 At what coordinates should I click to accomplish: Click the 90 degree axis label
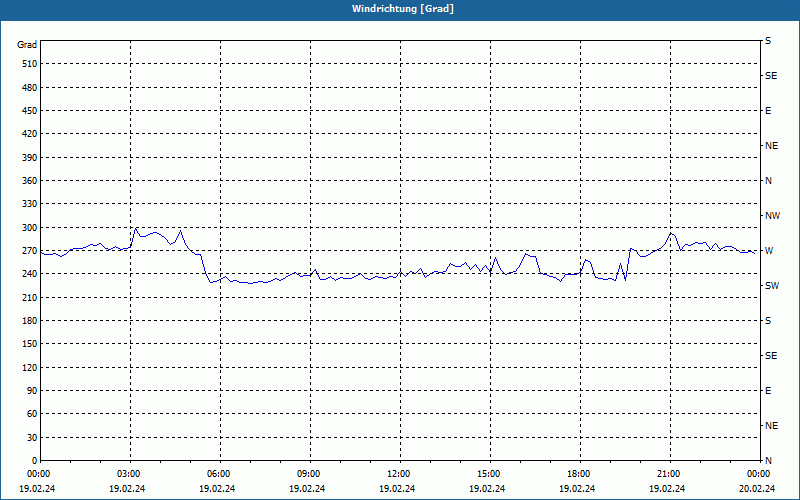32,390
